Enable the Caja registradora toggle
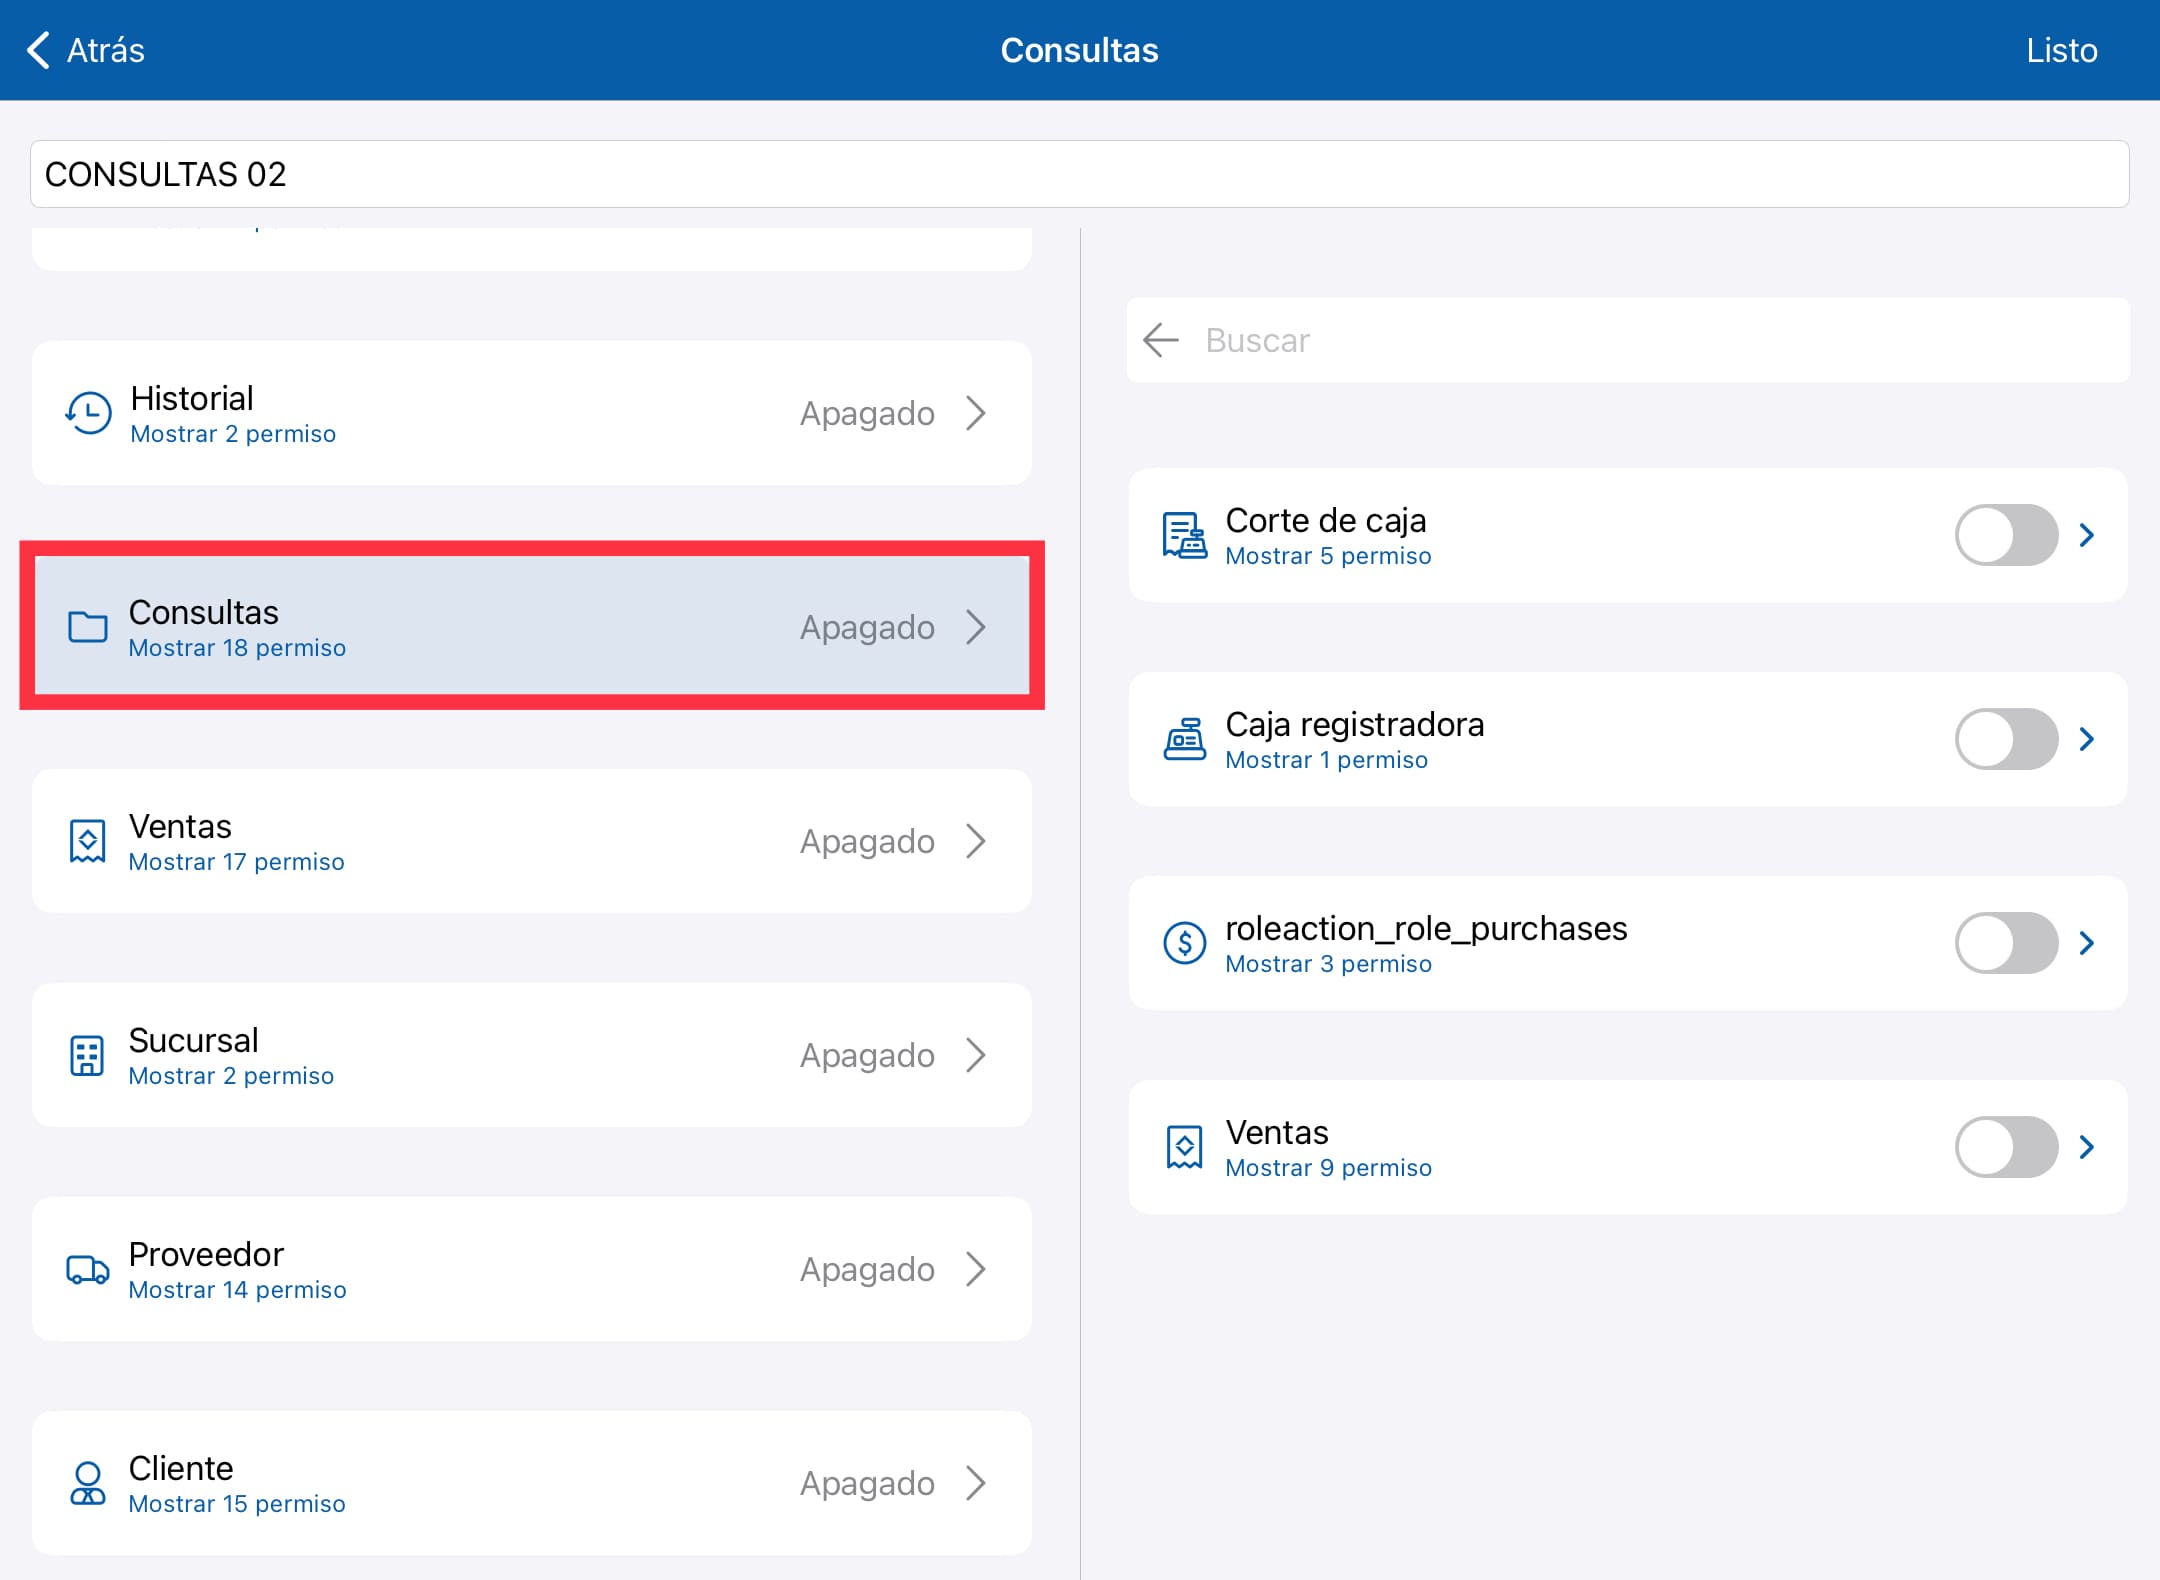 (x=2006, y=739)
